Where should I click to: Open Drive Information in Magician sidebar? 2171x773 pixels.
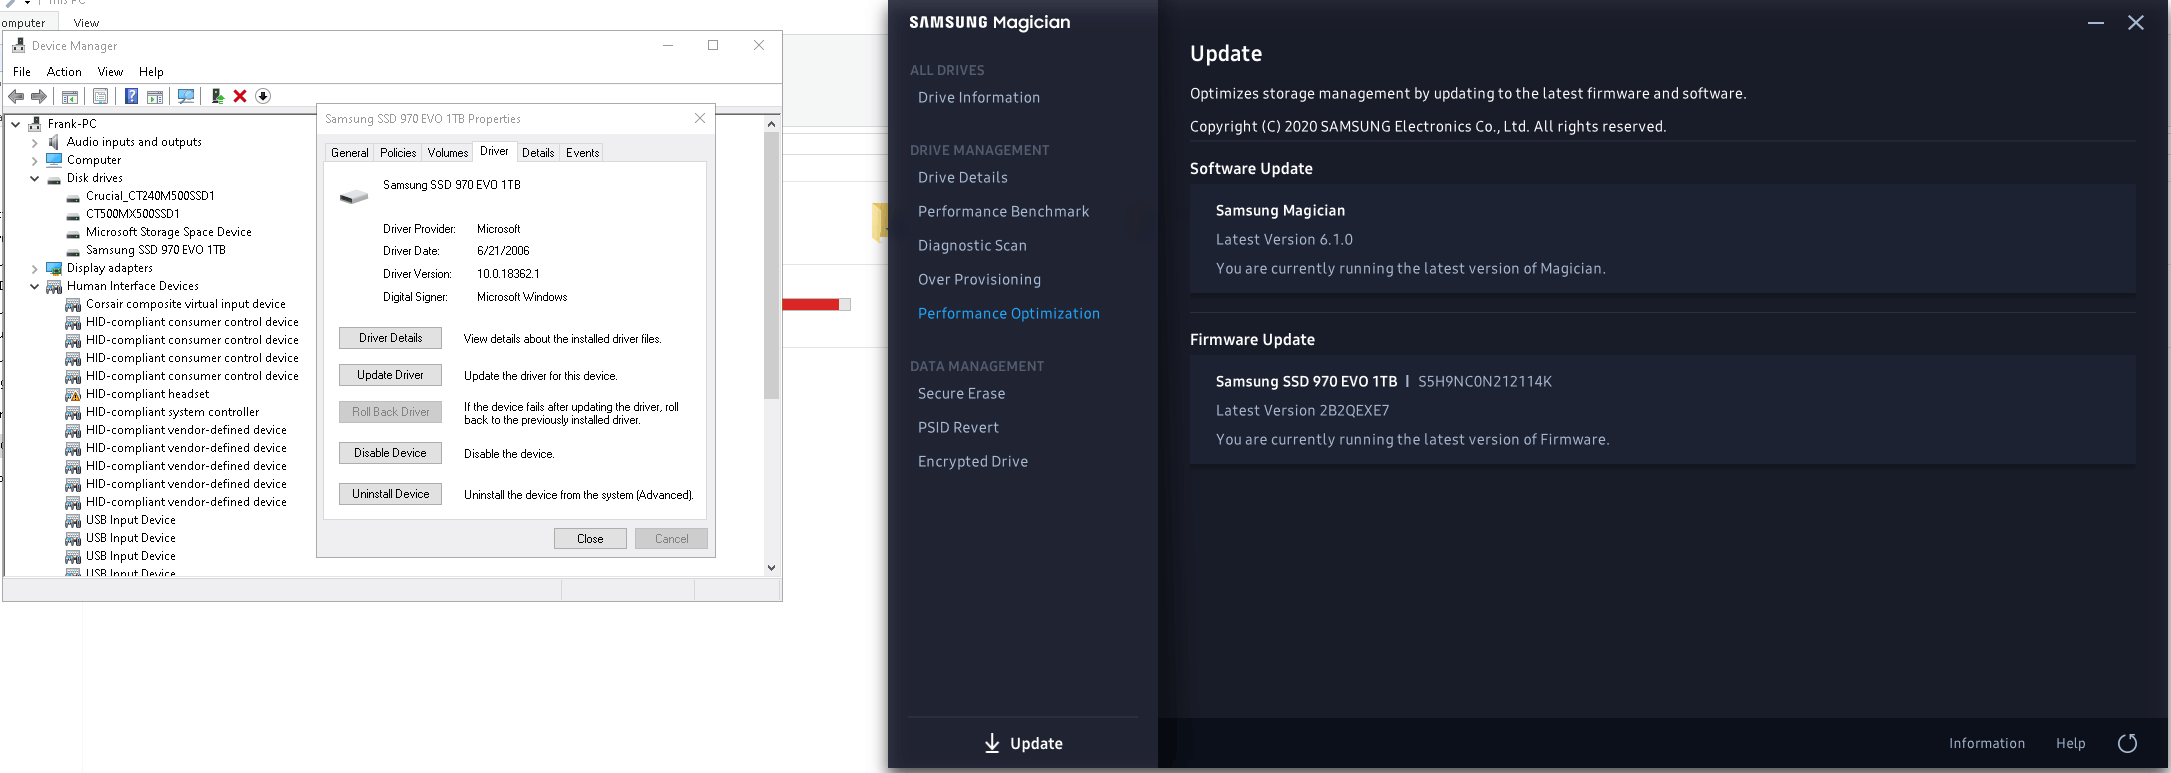[x=979, y=97]
